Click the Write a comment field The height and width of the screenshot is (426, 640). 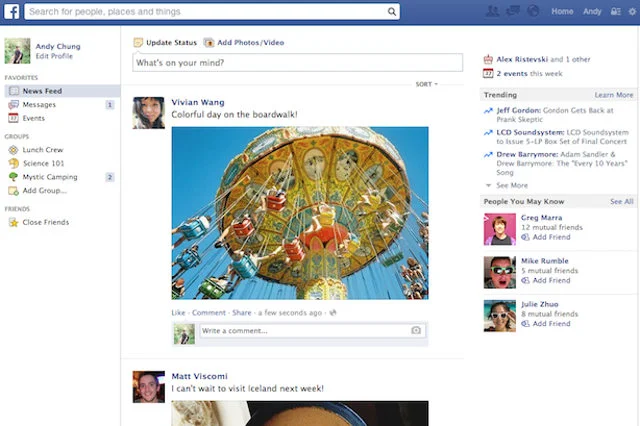coord(313,331)
